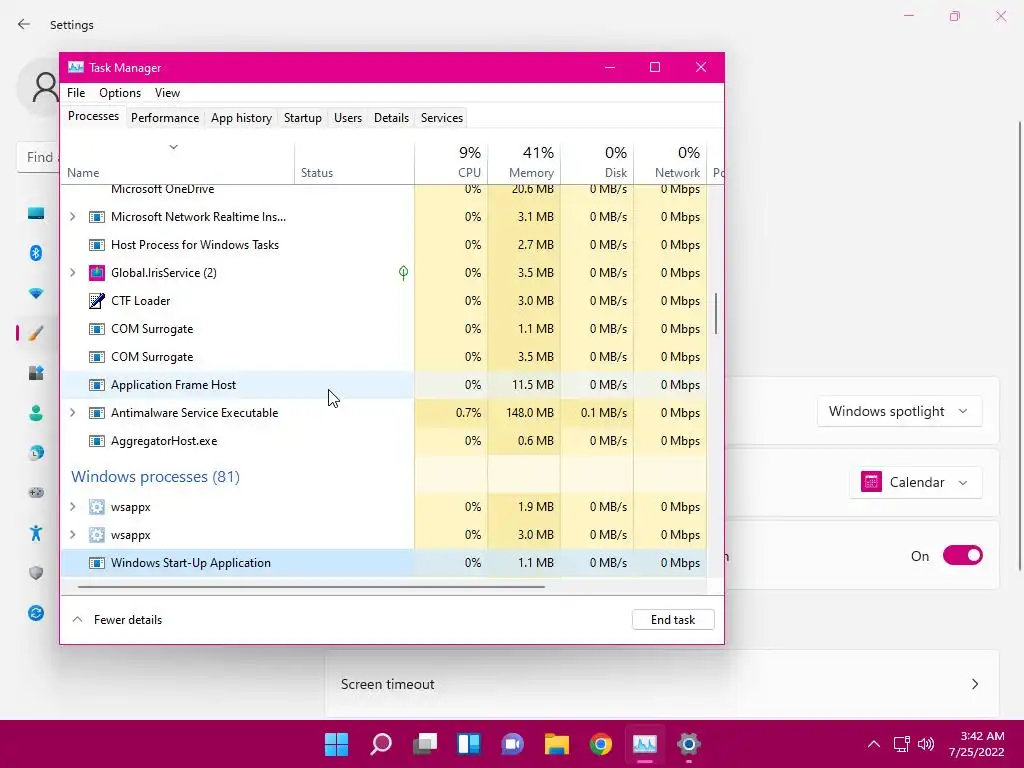
Task: Click the Windows processes (81) group header
Action: (155, 477)
